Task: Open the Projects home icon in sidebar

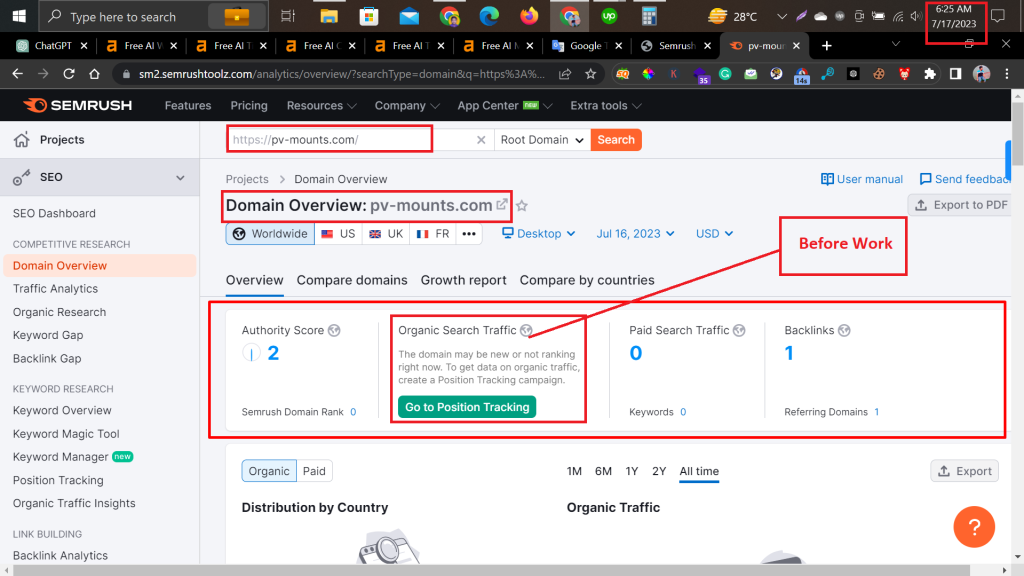Action: pos(22,140)
